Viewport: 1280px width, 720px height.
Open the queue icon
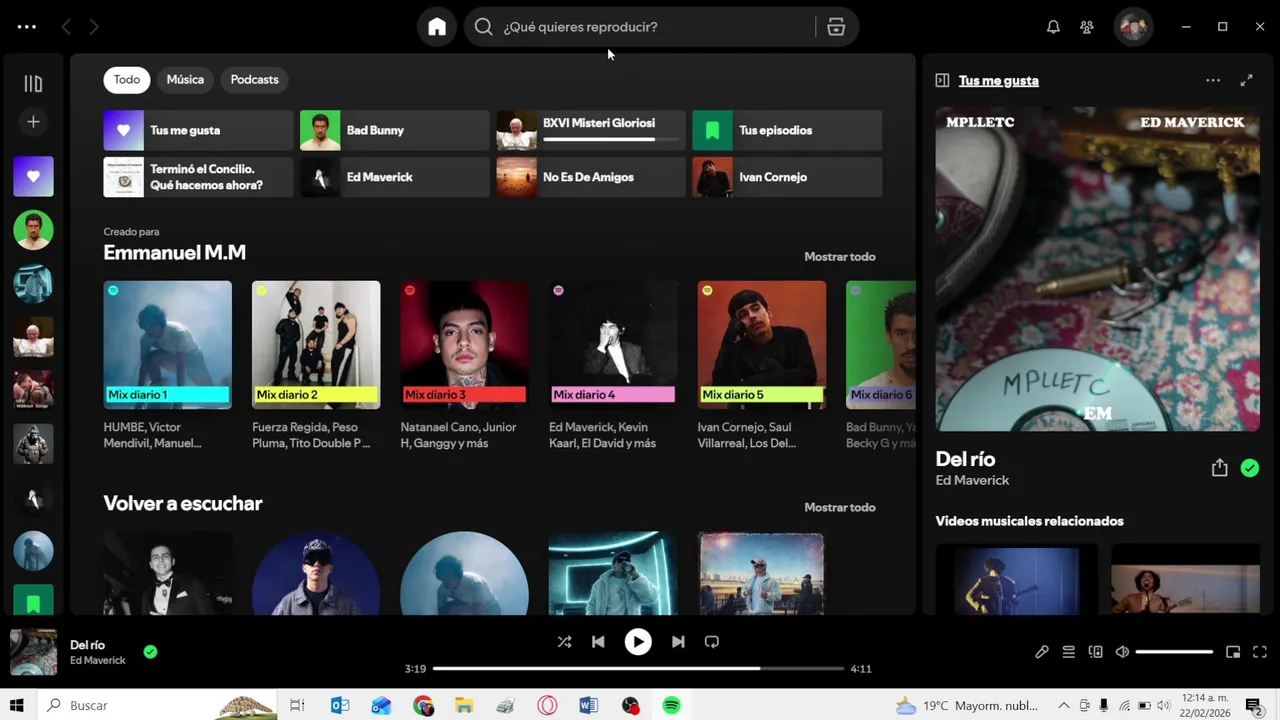pyautogui.click(x=1068, y=652)
